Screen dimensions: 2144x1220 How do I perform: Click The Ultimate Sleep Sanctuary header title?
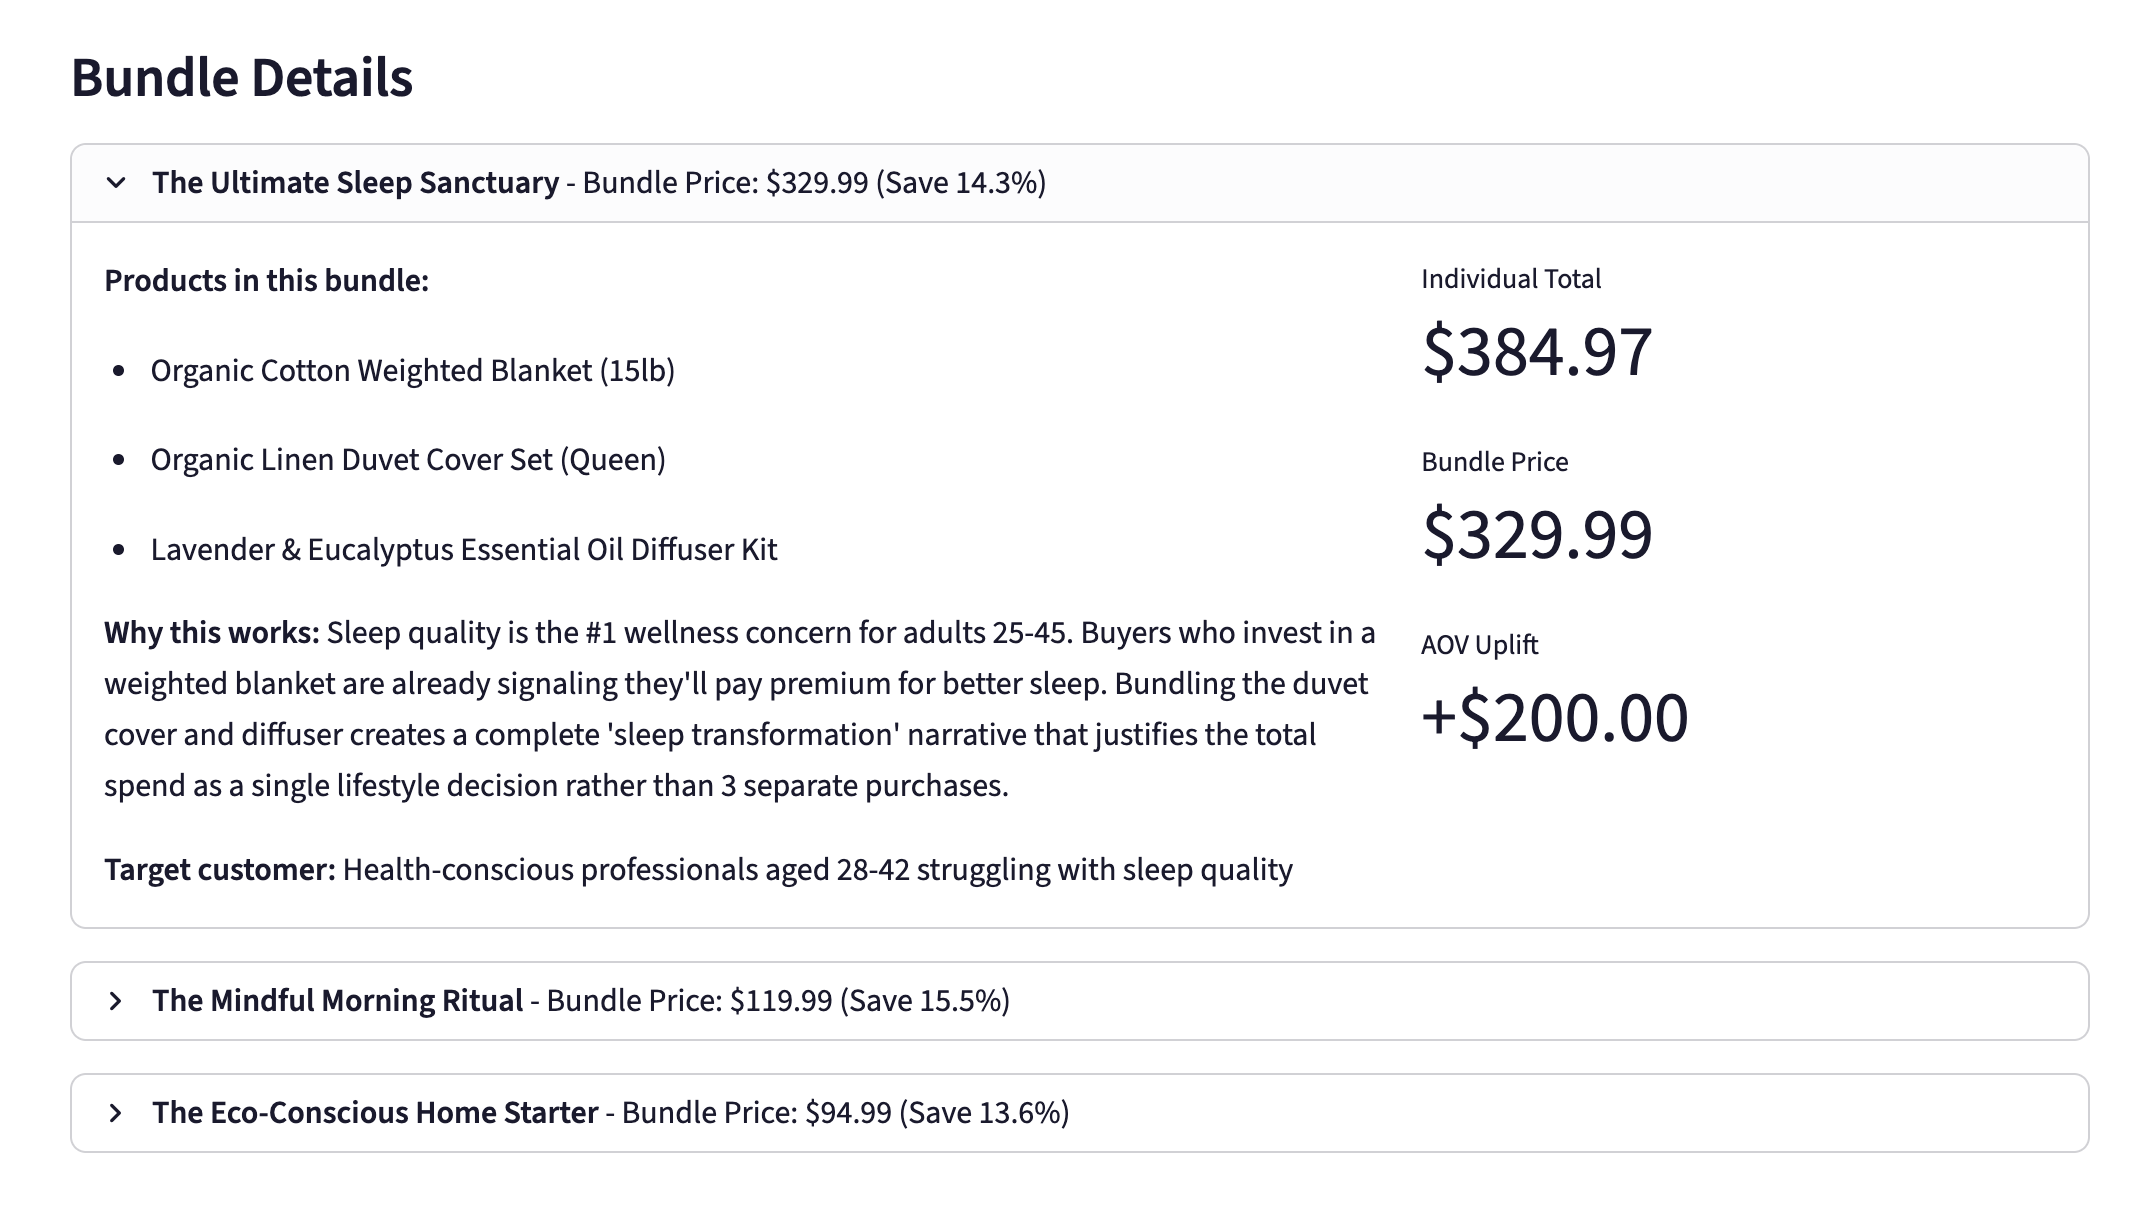click(355, 183)
